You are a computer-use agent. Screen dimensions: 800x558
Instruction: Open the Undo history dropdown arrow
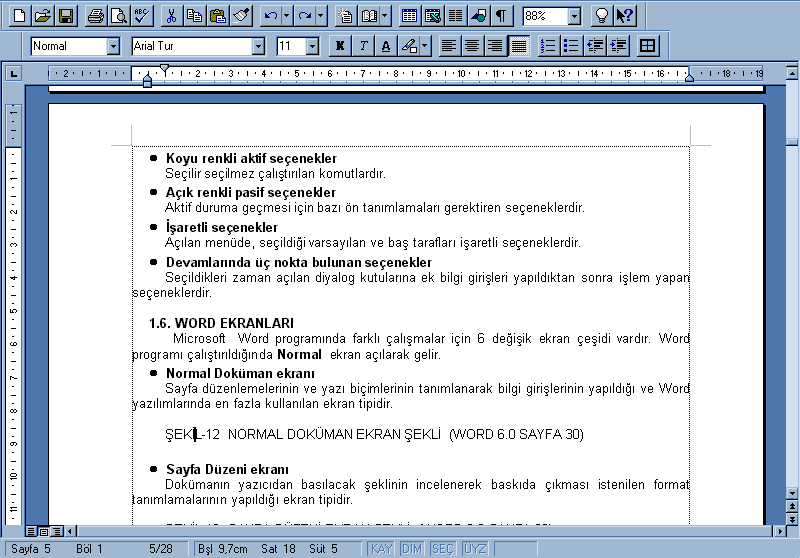coord(286,16)
